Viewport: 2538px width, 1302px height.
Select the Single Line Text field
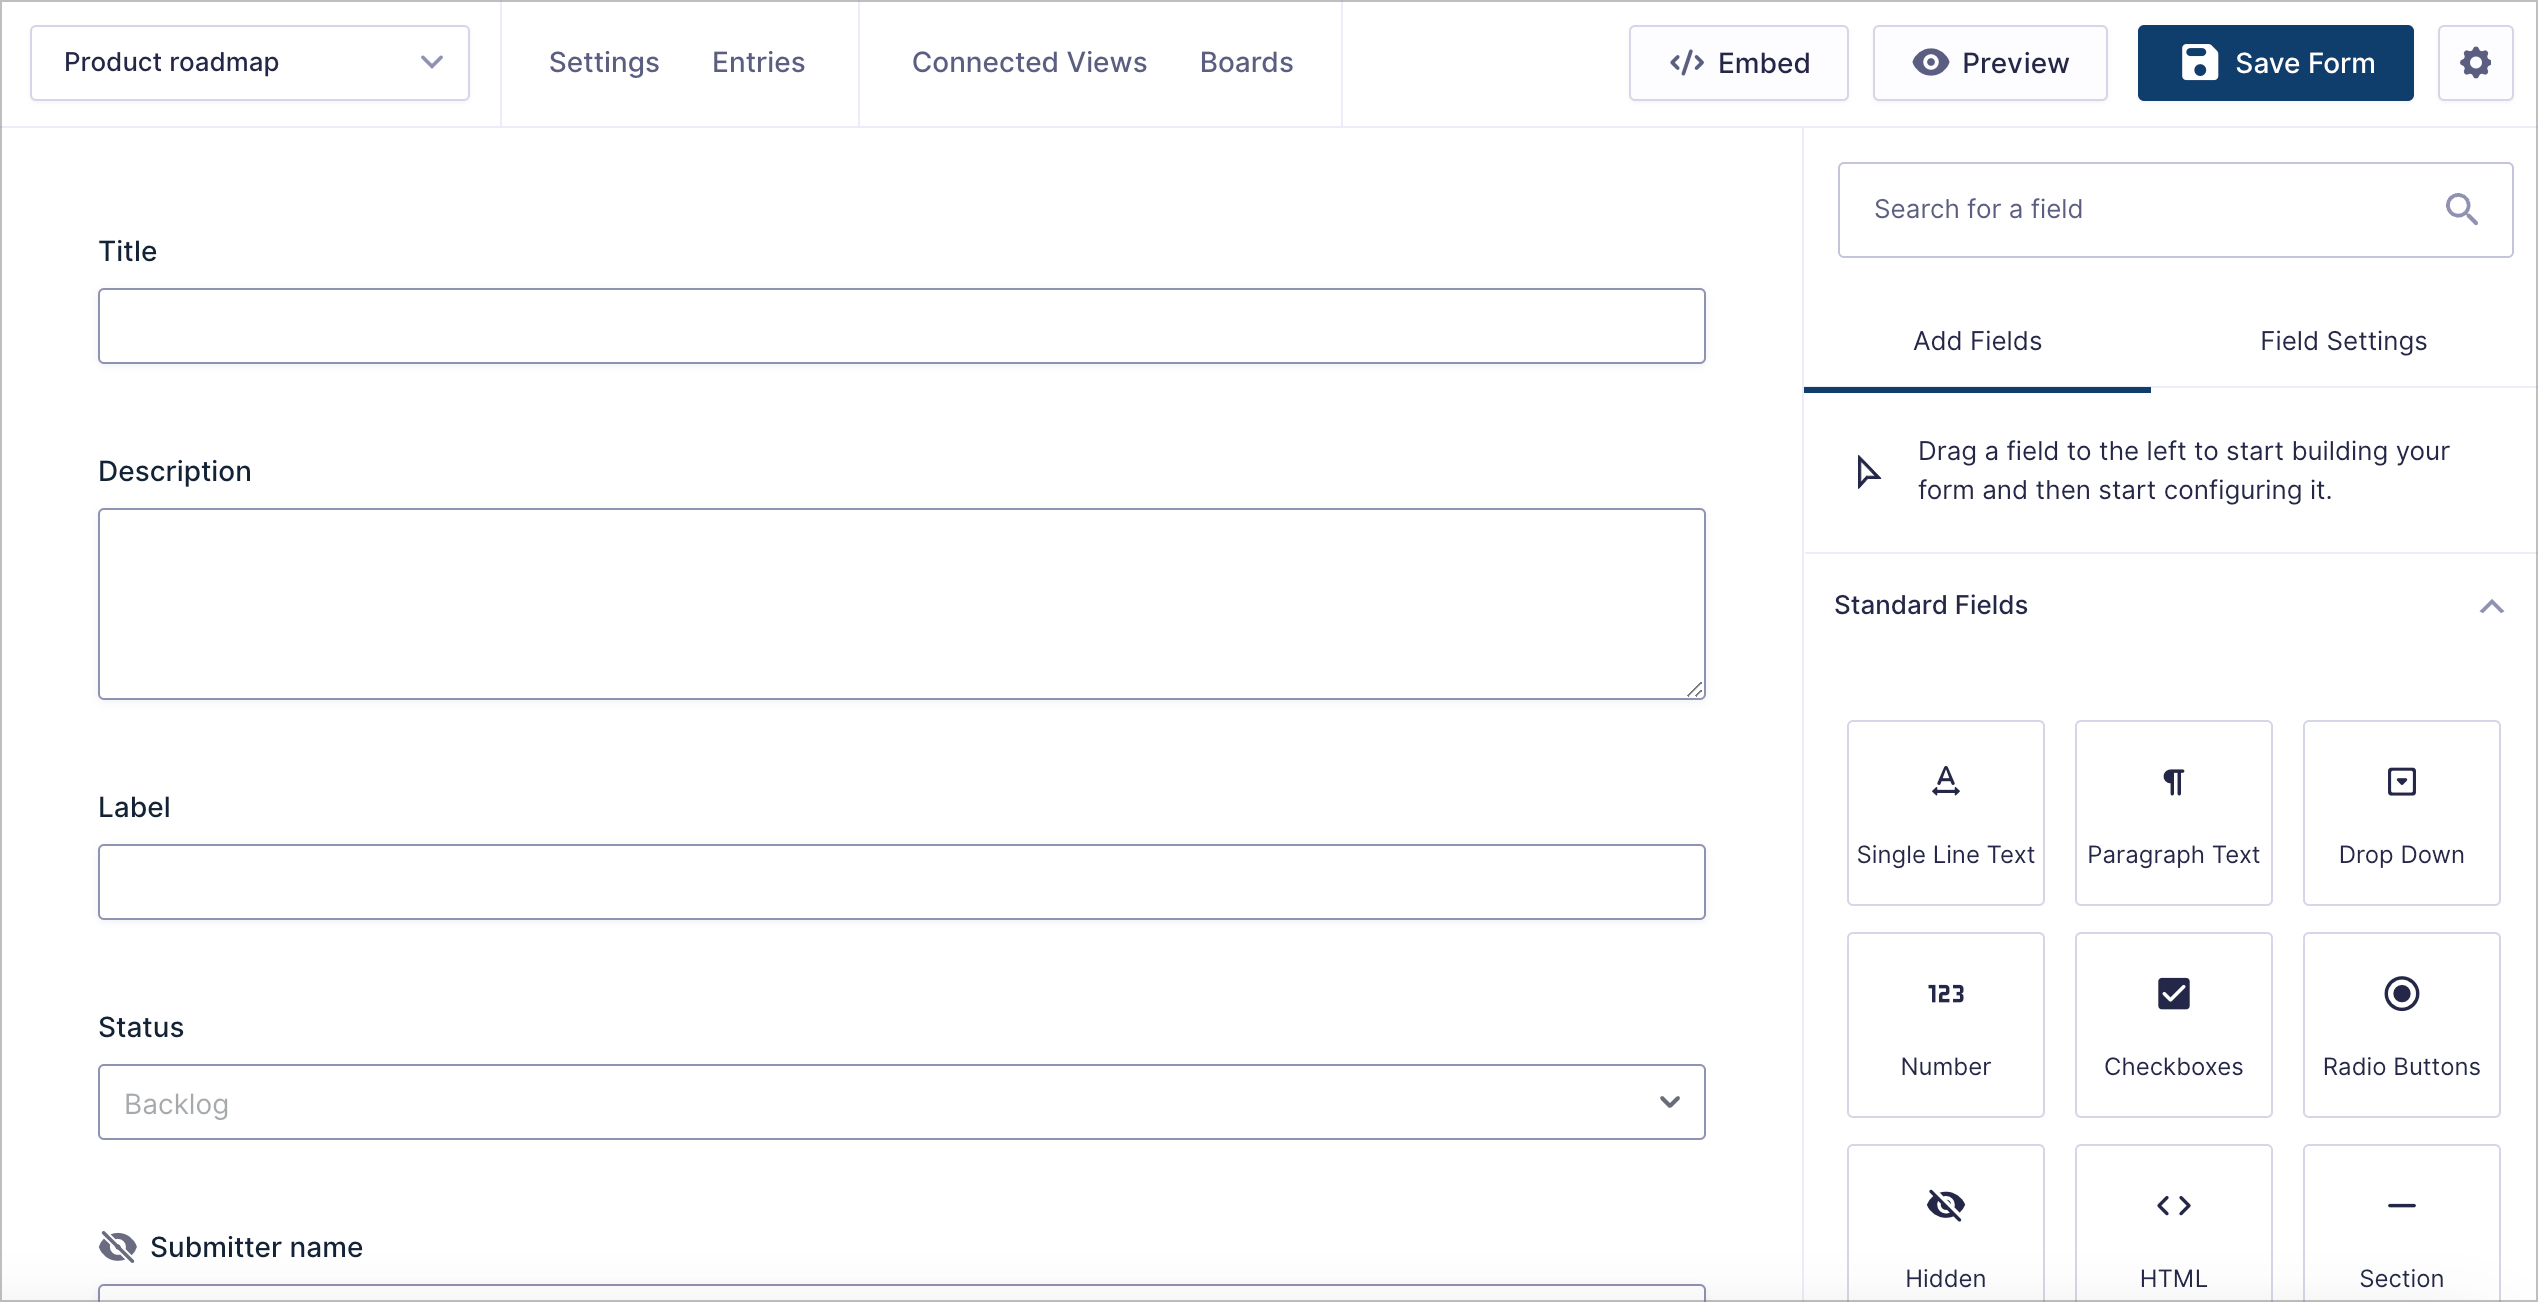tap(1944, 812)
